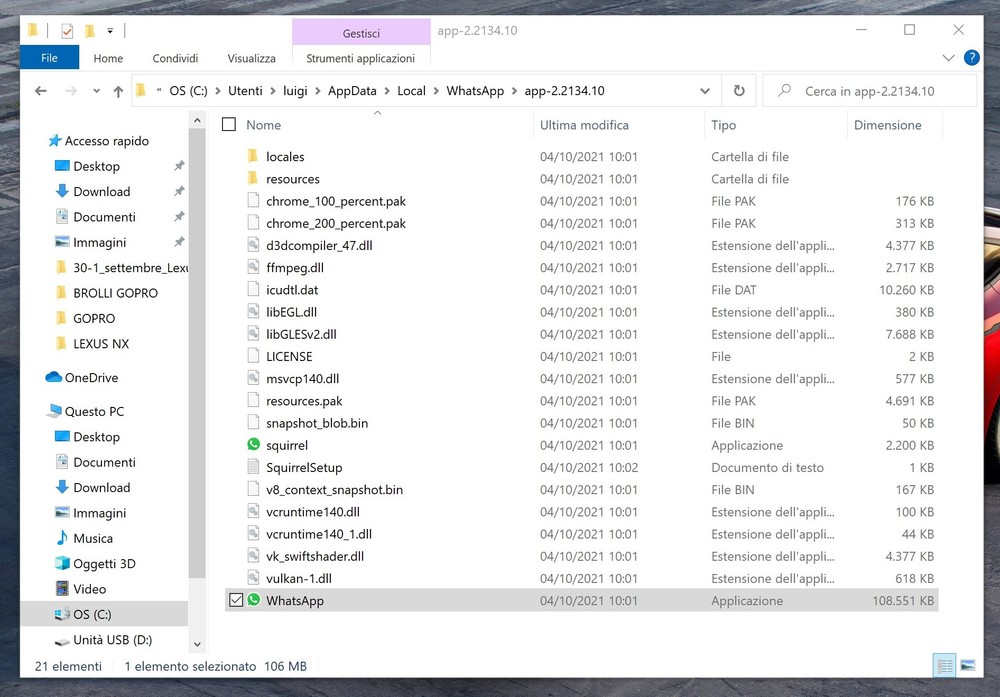
Task: Refresh the folder view
Action: point(739,91)
